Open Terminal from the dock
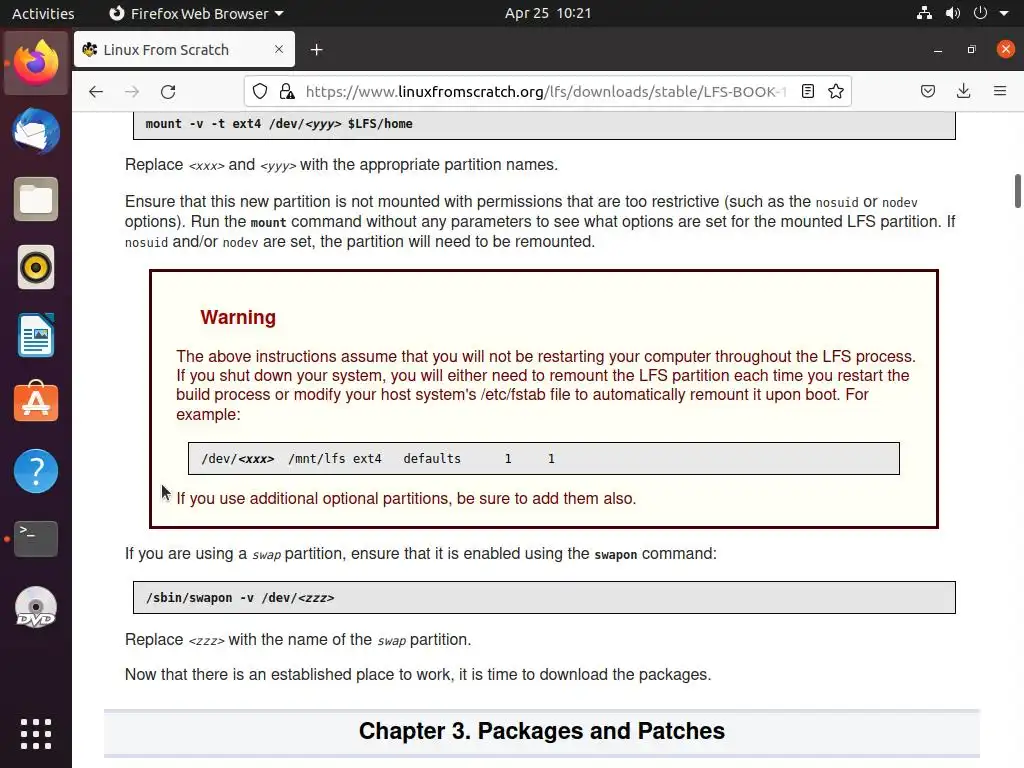Viewport: 1024px width, 768px height. click(36, 539)
